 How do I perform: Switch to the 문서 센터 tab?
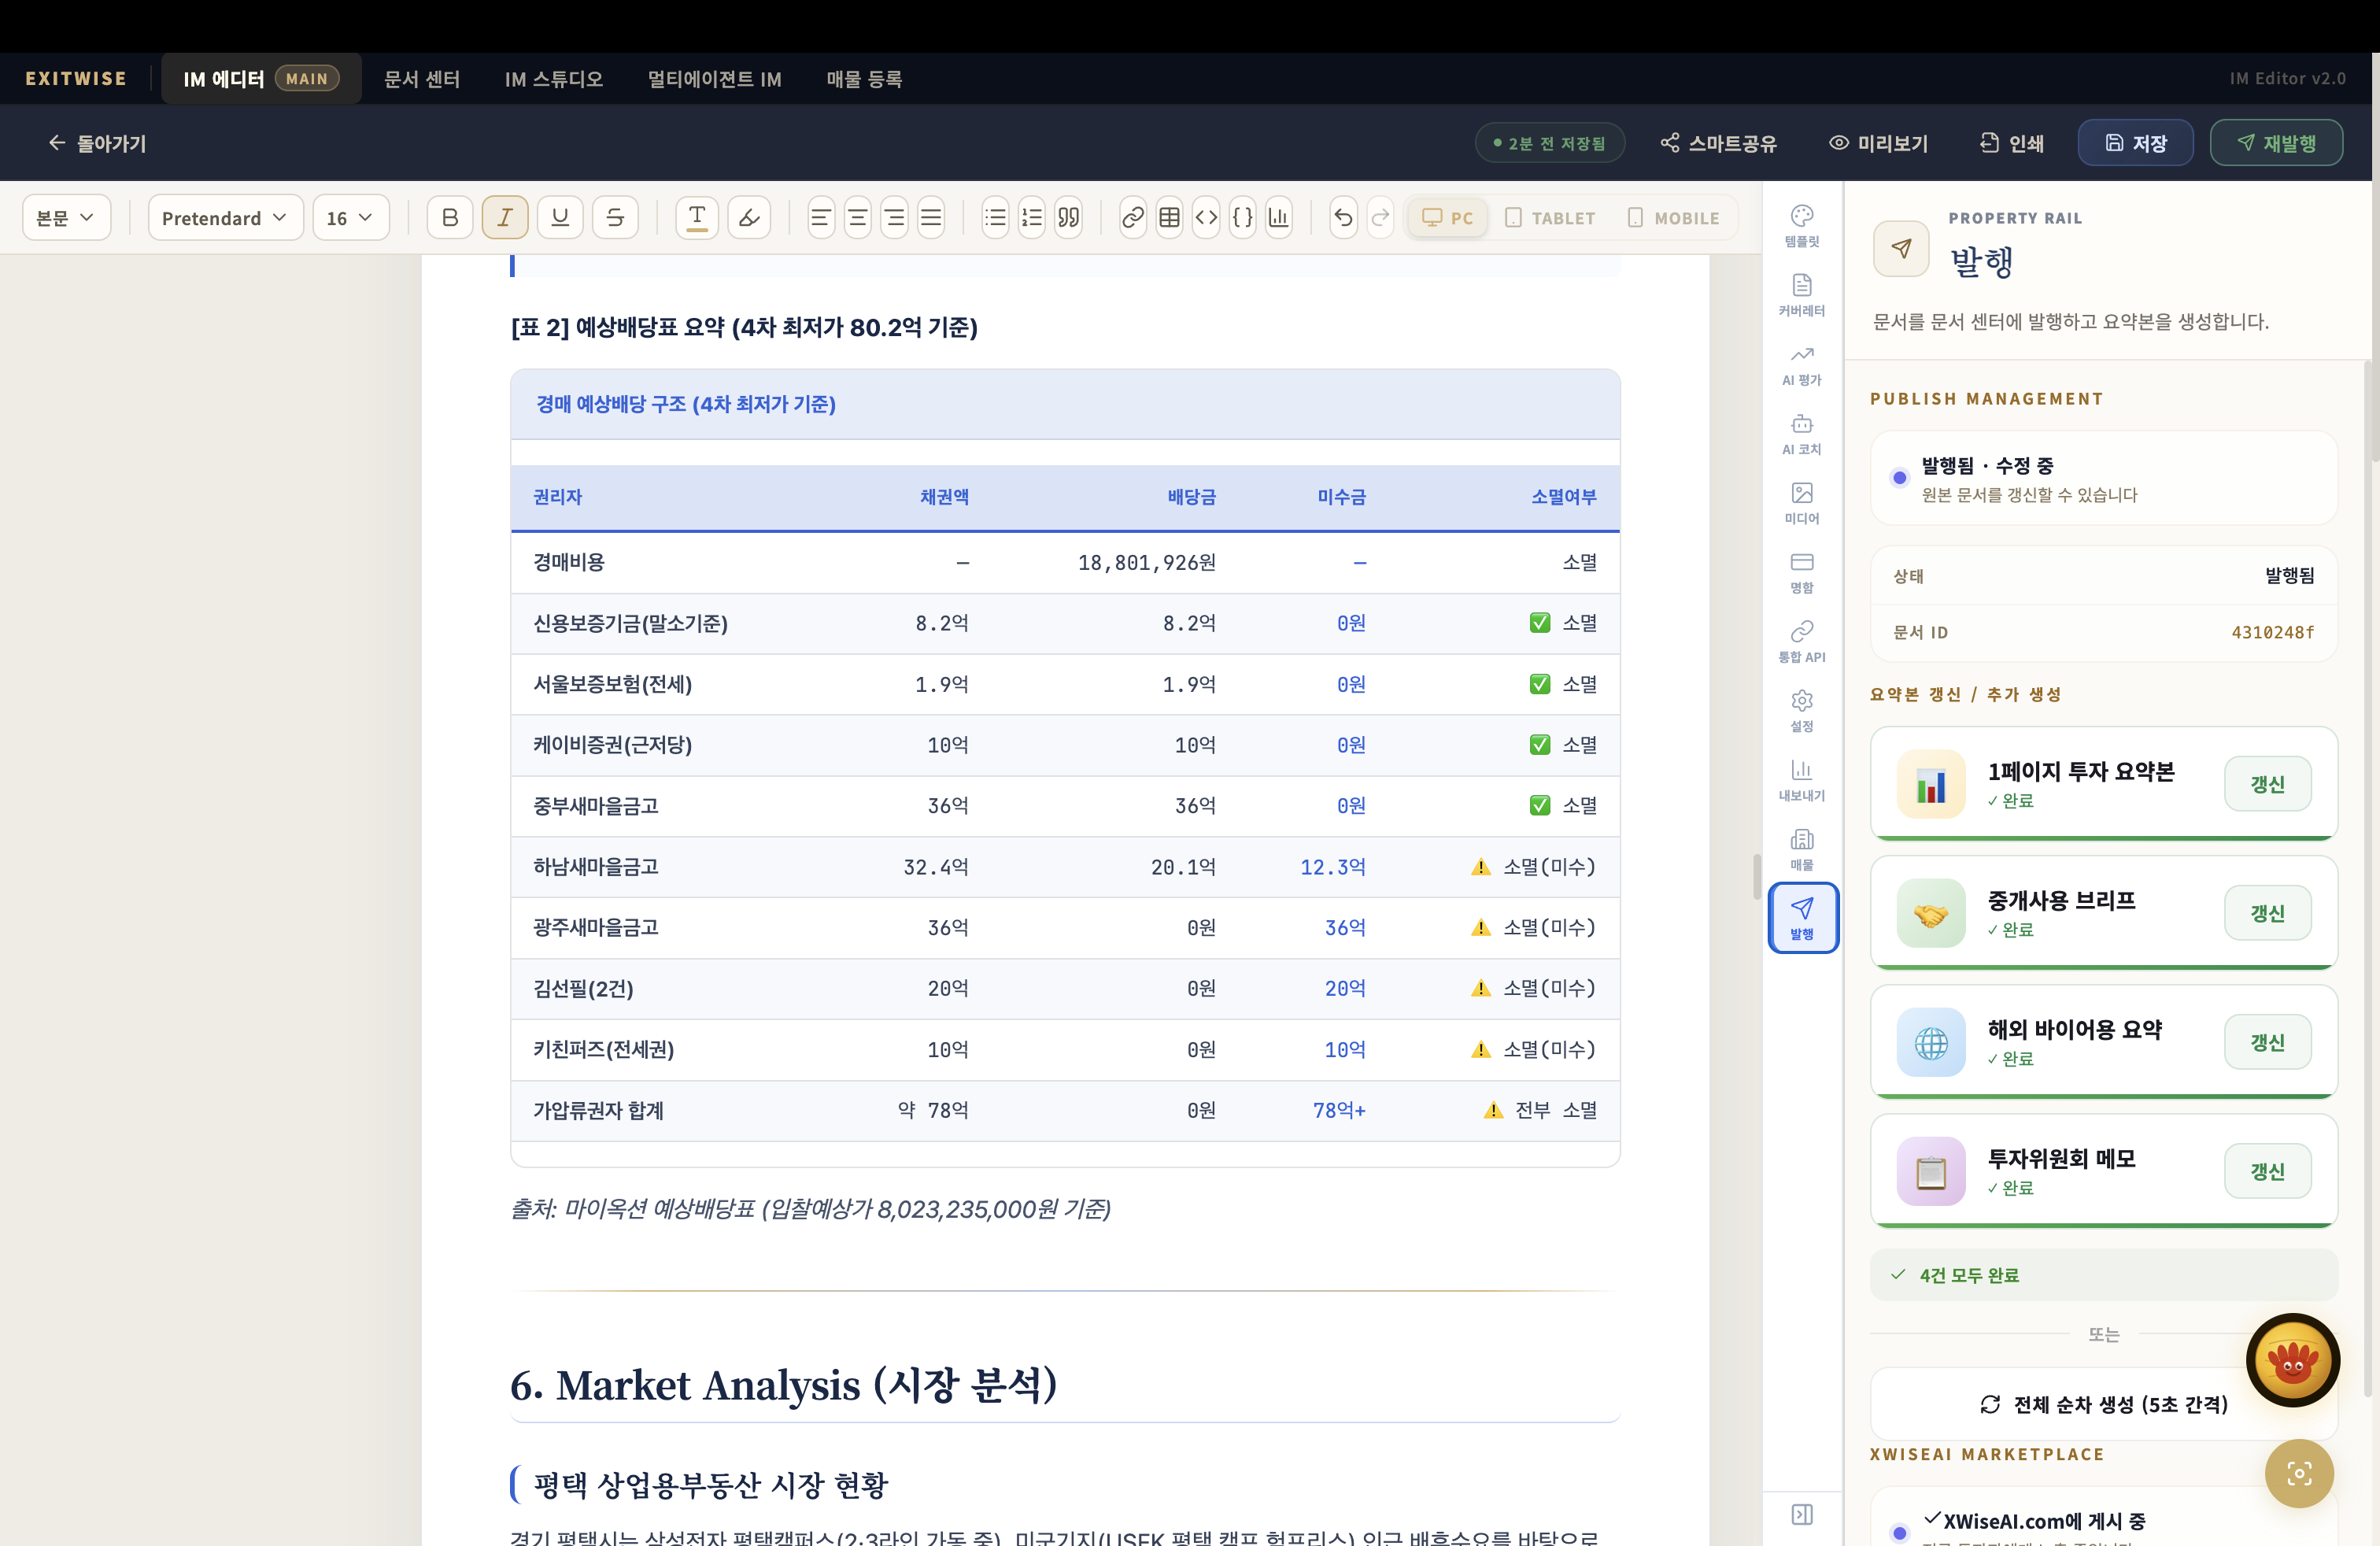422,79
